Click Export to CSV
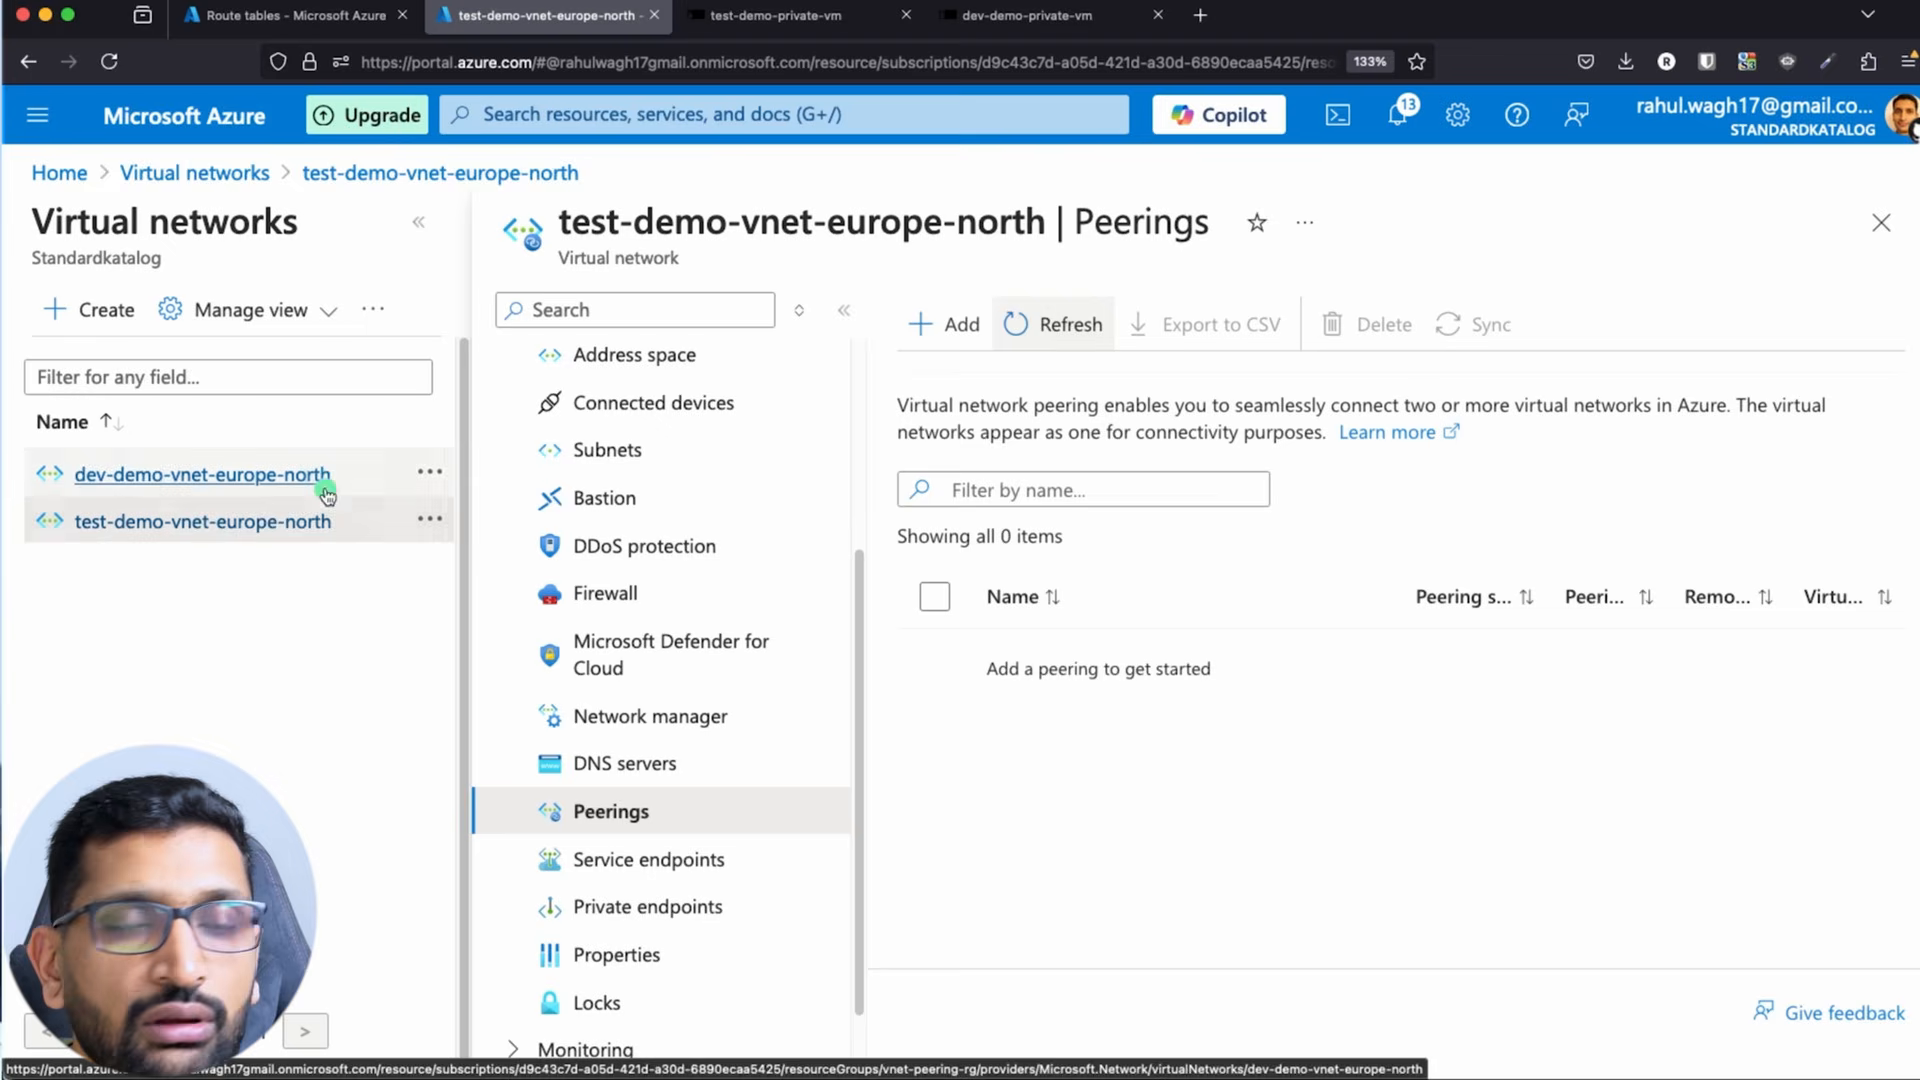The height and width of the screenshot is (1080, 1920). coord(1205,324)
